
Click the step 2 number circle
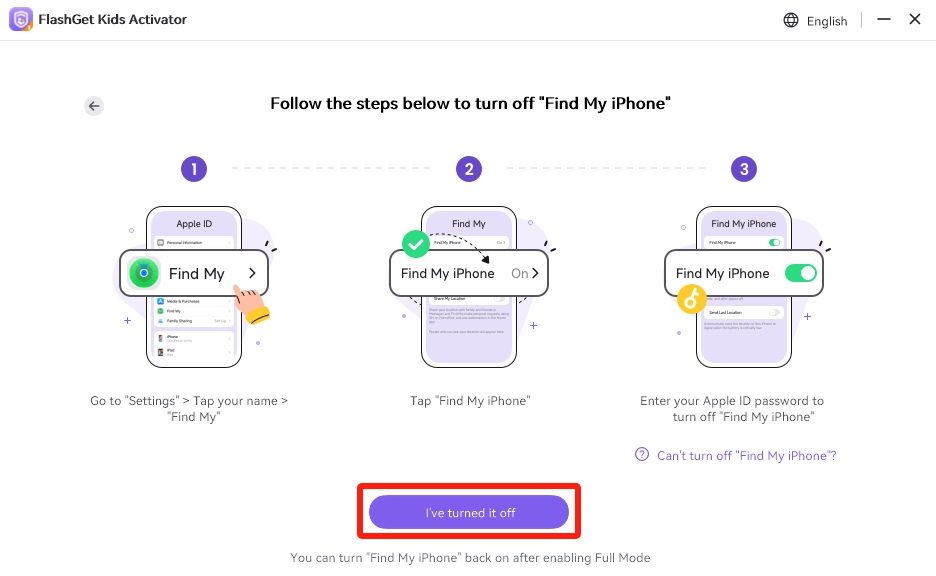click(x=468, y=168)
